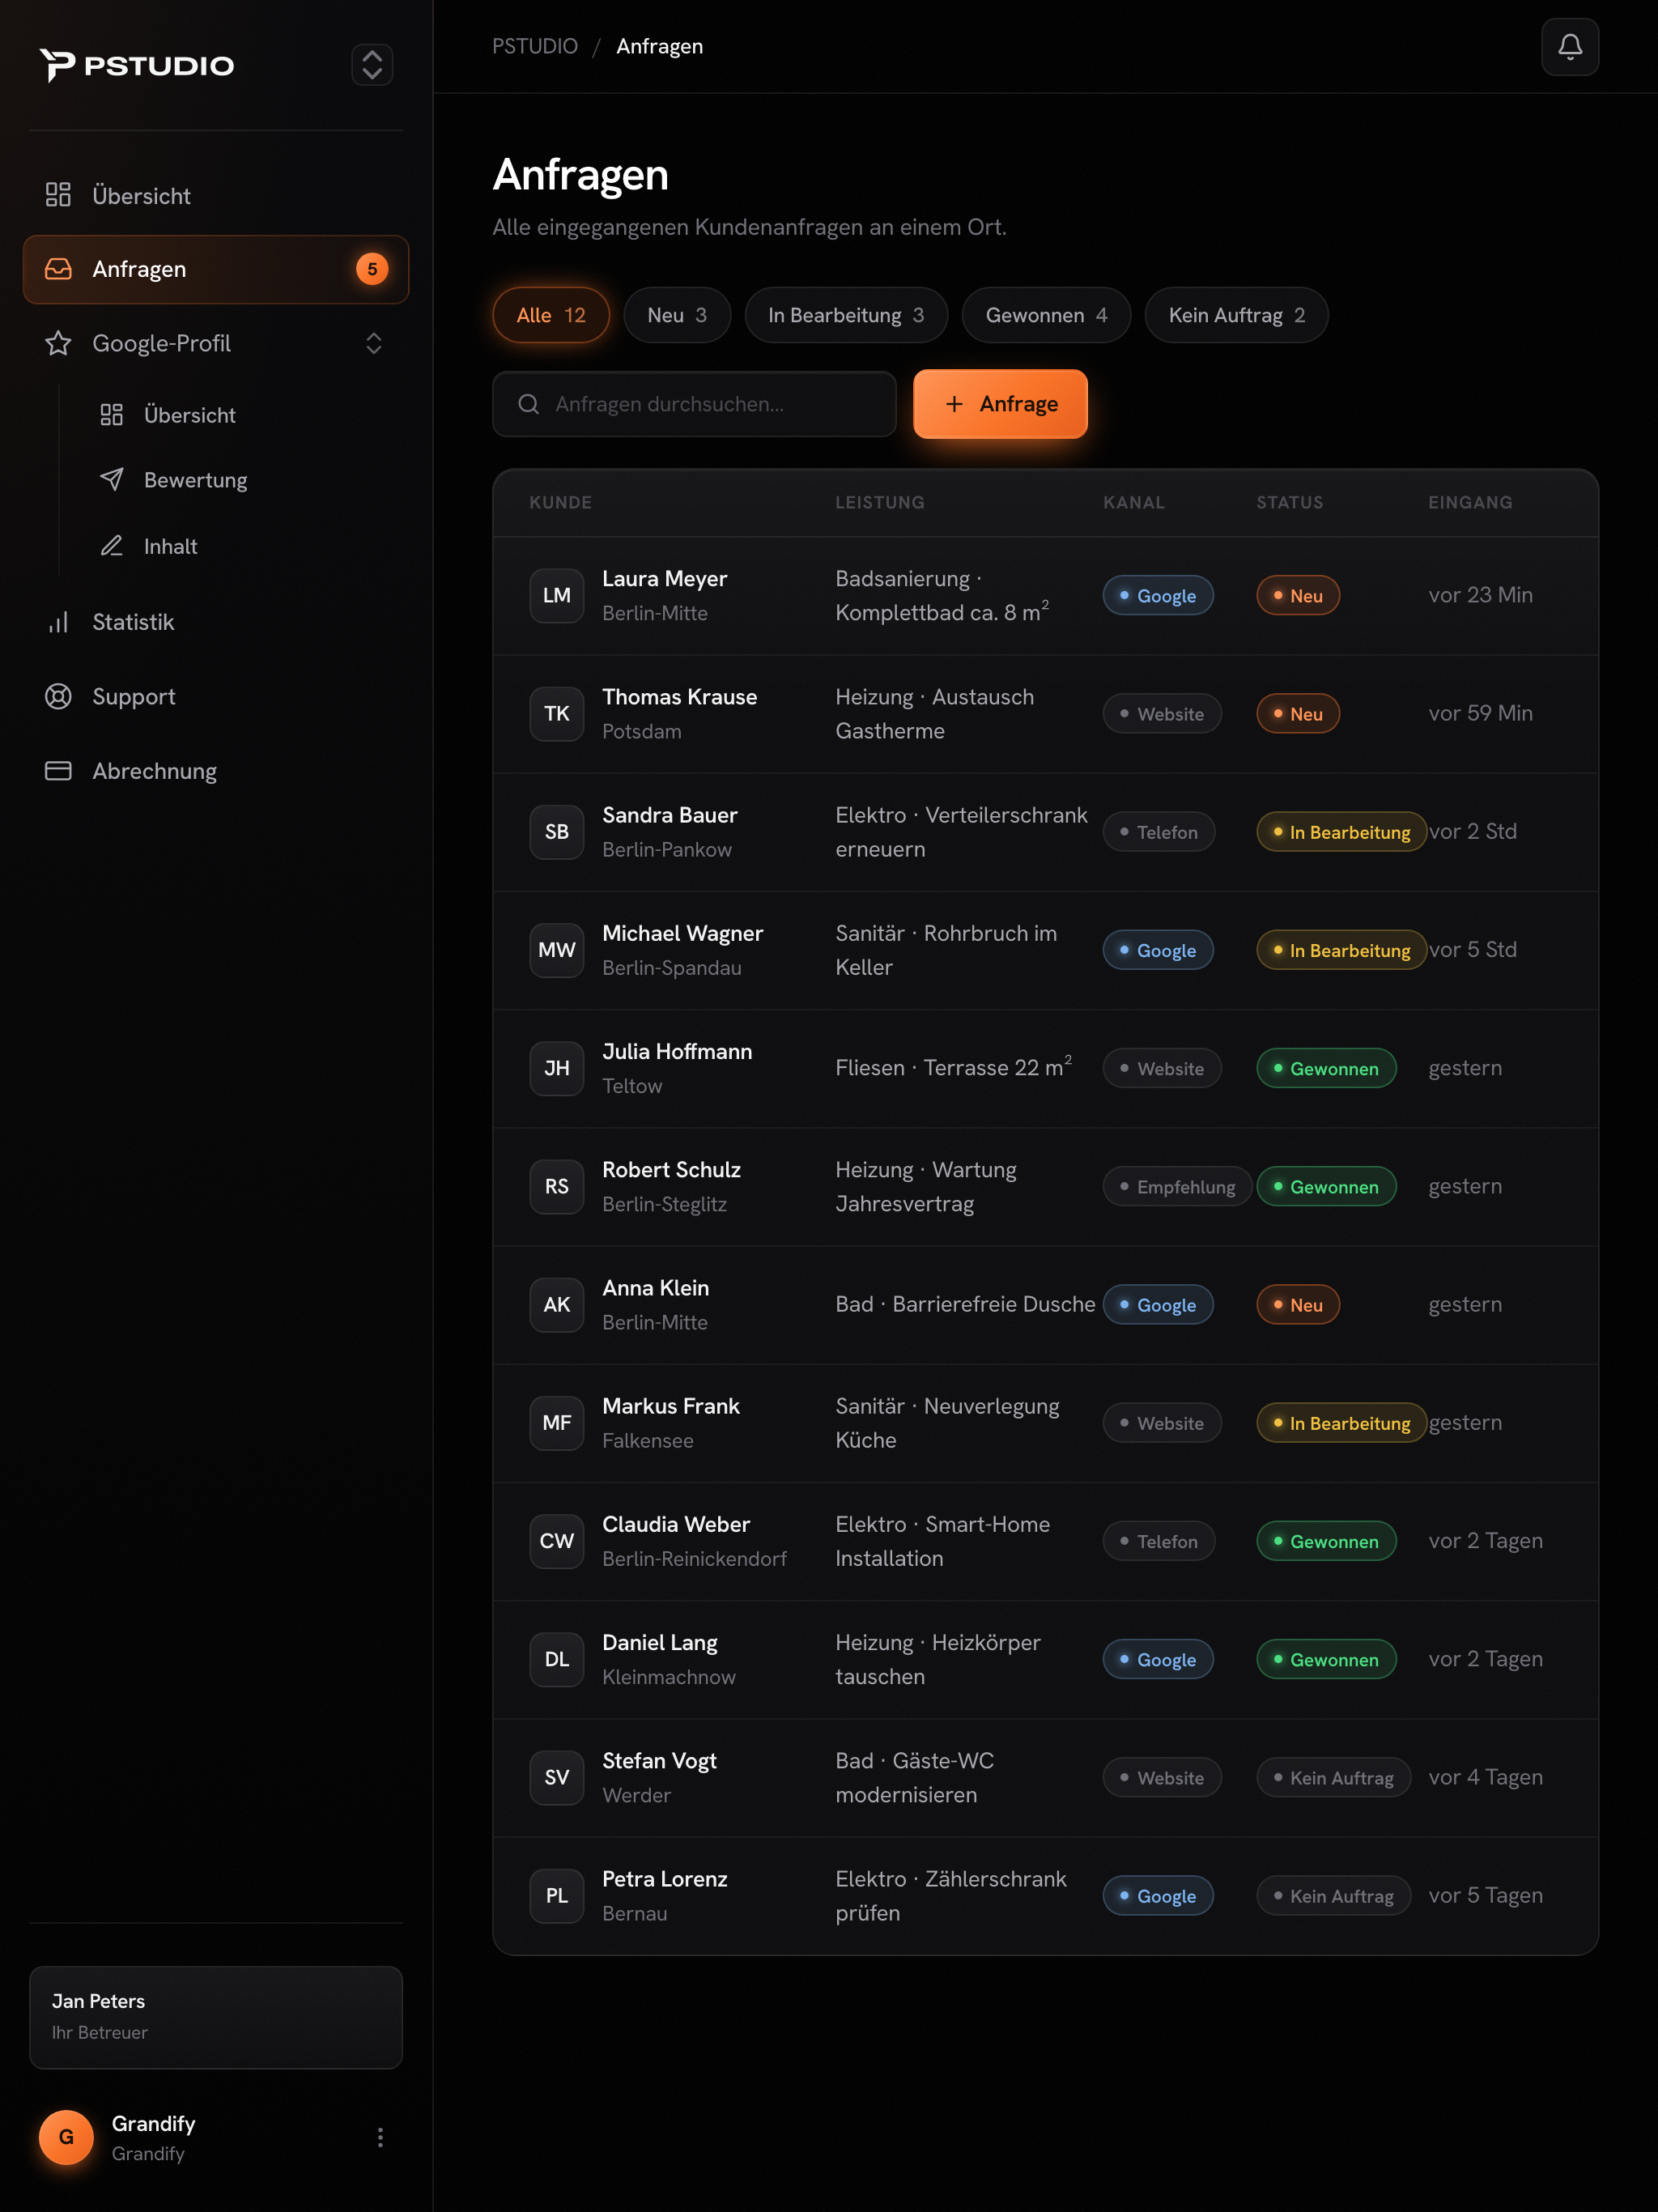Screen dimensions: 1658x2212
Task: Filter by Neu 3
Action: pos(677,315)
